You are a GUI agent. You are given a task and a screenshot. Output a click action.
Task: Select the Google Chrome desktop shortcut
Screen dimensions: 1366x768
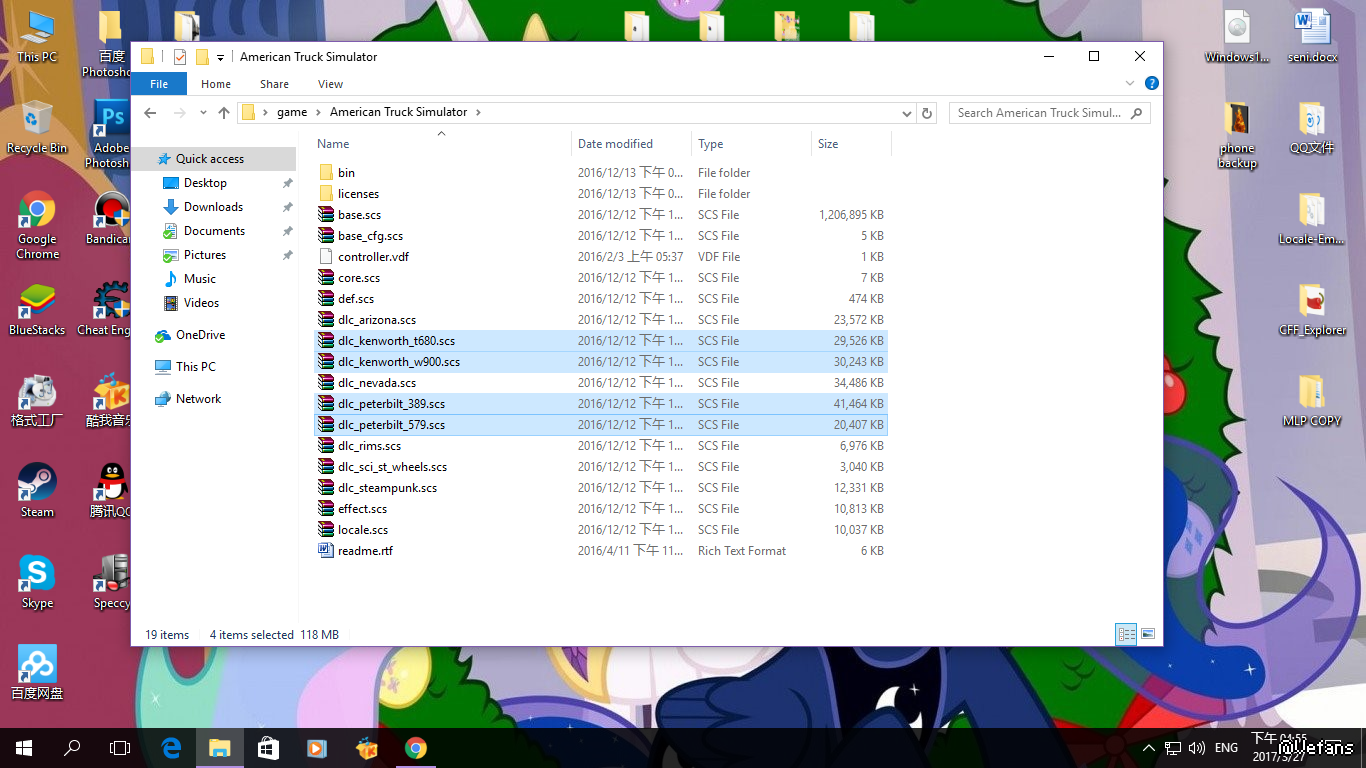(37, 225)
